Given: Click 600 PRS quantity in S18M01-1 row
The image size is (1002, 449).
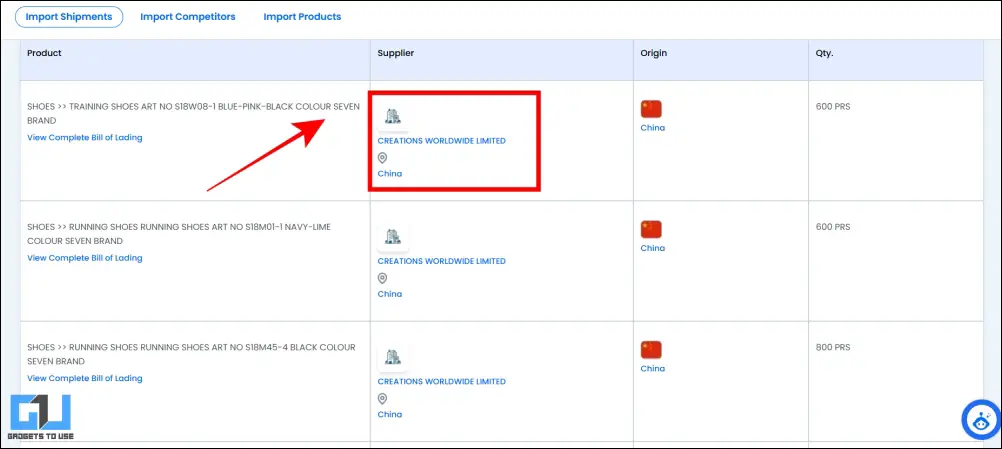Looking at the screenshot, I should click(x=833, y=227).
